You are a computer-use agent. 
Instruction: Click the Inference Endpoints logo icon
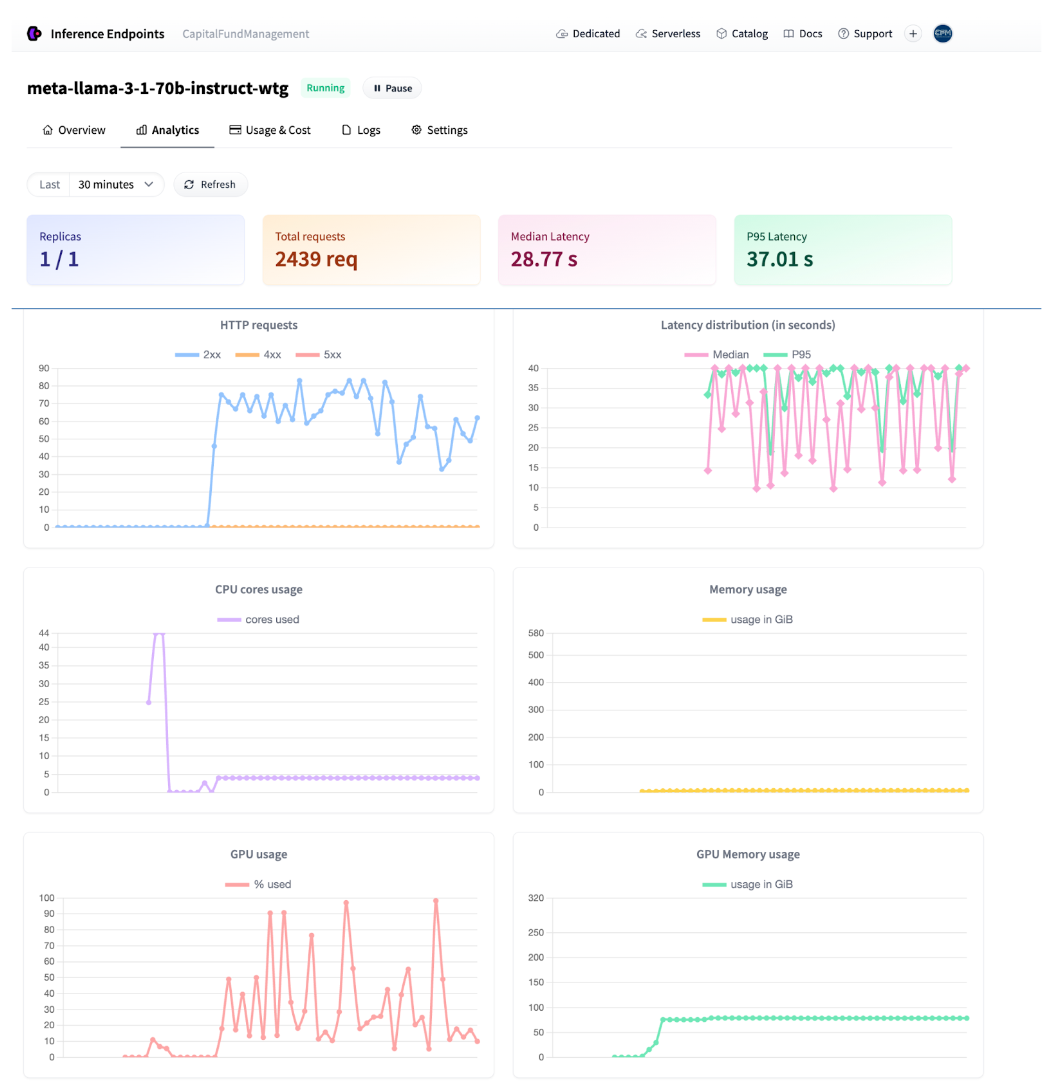coord(34,34)
